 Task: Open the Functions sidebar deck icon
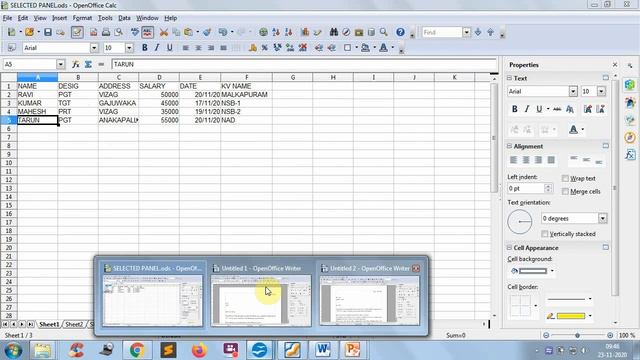(x=630, y=154)
